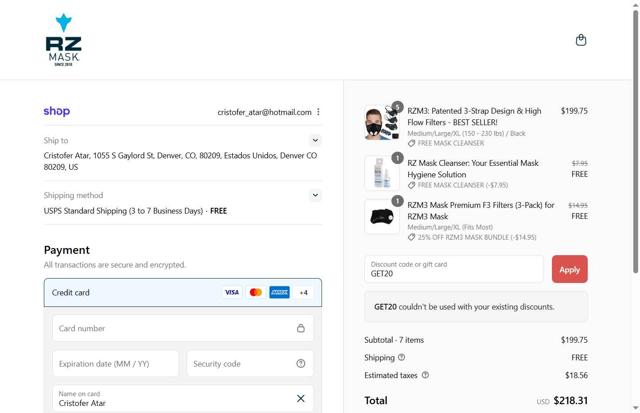Click the tag icon by FREE MASK CLEANSER (-$7.95)
Image resolution: width=640 pixels, height=413 pixels.
click(x=411, y=185)
